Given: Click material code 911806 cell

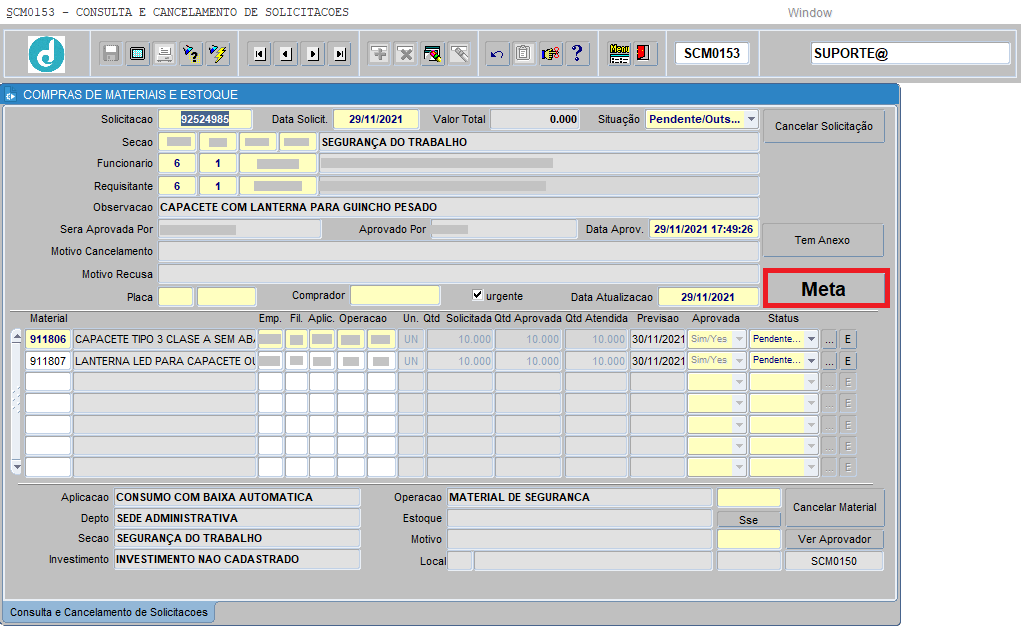Looking at the screenshot, I should pos(48,339).
